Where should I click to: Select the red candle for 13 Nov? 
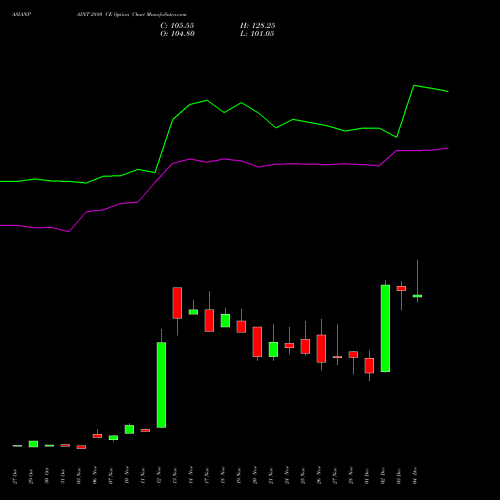click(x=177, y=303)
